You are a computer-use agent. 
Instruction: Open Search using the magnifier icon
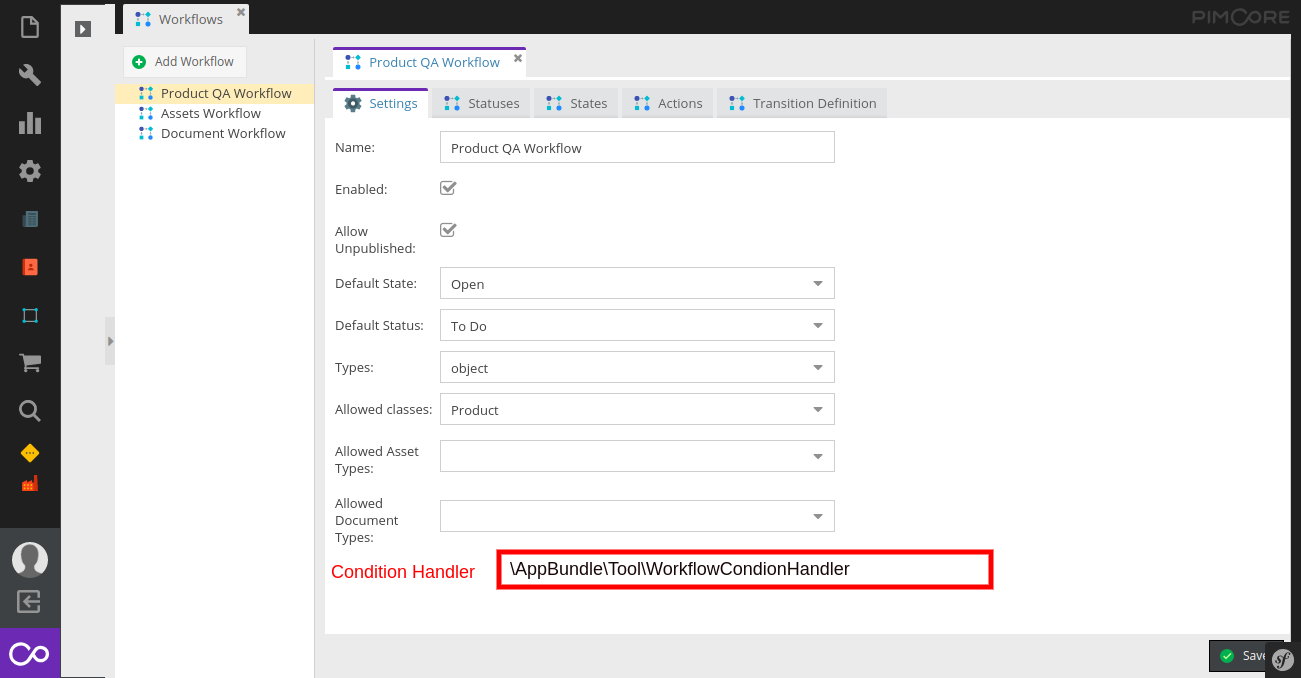(x=29, y=410)
